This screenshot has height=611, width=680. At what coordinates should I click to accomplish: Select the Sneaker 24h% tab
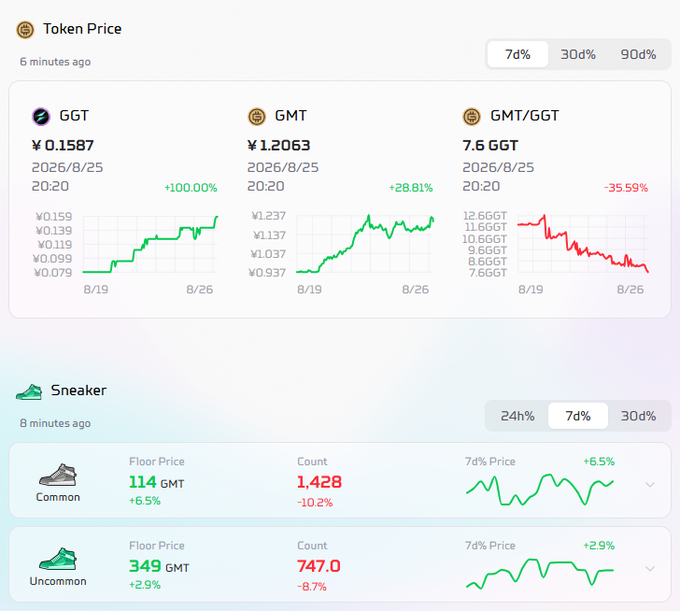[x=518, y=416]
